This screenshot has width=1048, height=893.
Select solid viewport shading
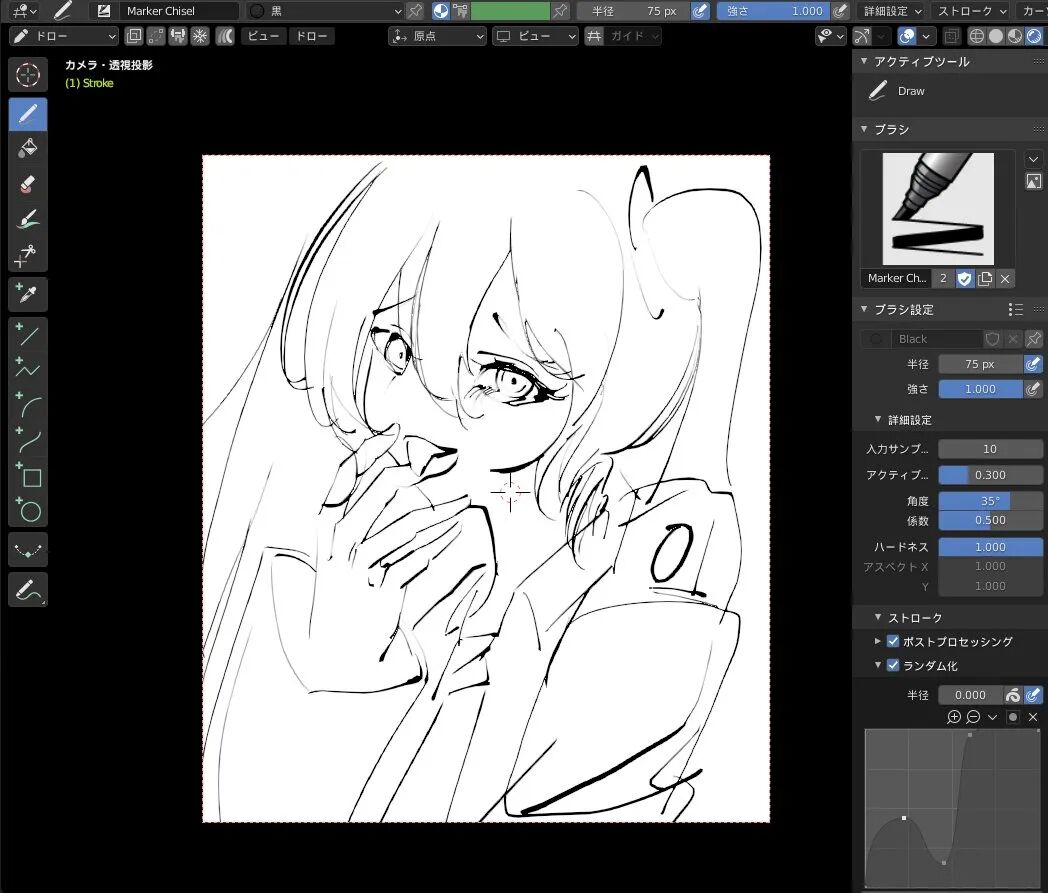(x=996, y=36)
